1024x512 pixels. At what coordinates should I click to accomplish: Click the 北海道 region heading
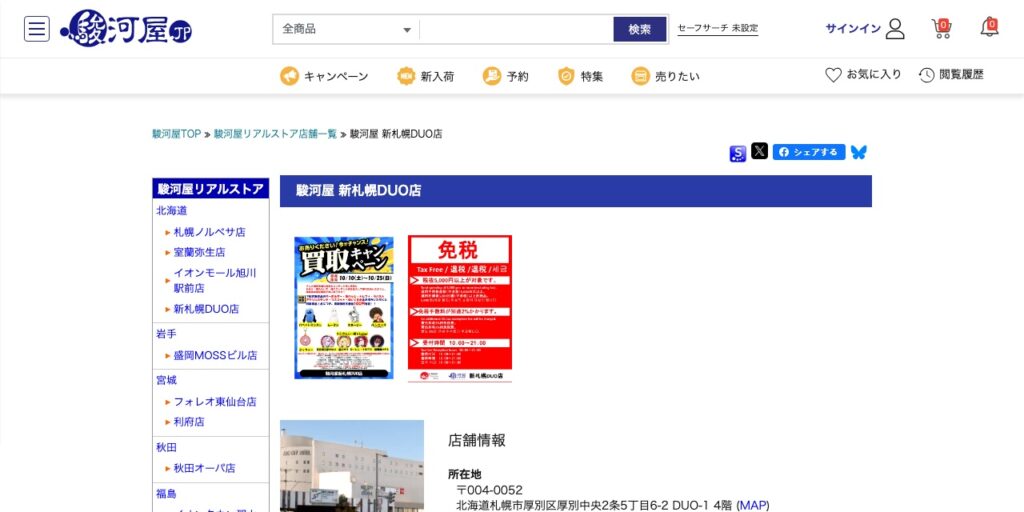(x=171, y=211)
